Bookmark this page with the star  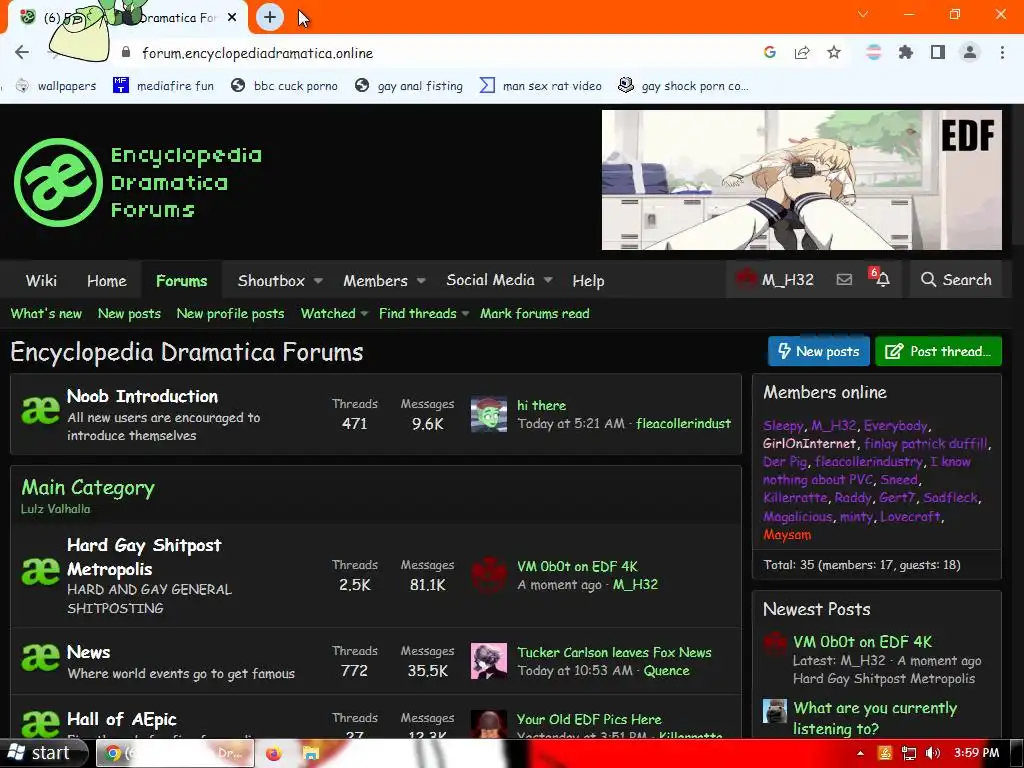coord(834,52)
